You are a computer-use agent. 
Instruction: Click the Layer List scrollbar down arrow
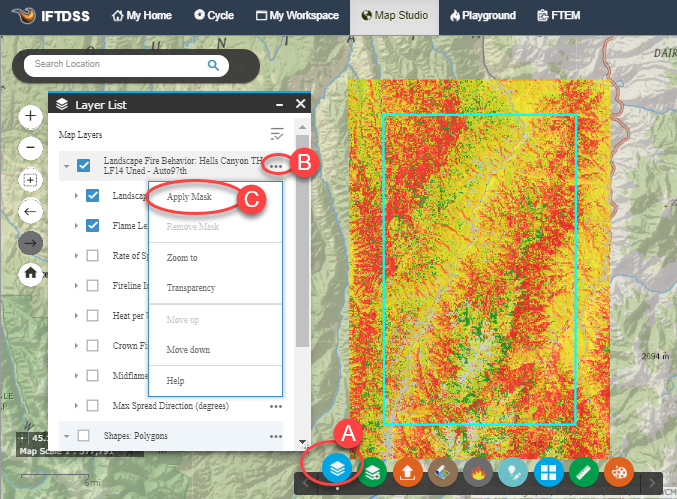tap(302, 443)
